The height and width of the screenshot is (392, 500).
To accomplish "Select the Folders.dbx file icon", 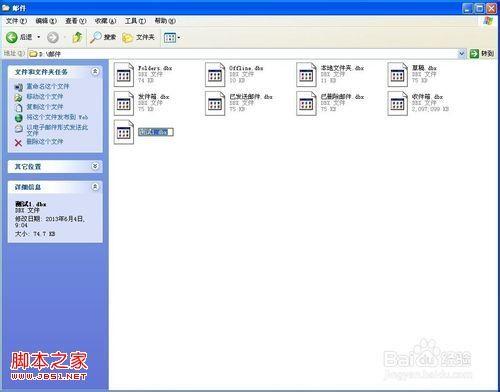I will click(x=123, y=74).
